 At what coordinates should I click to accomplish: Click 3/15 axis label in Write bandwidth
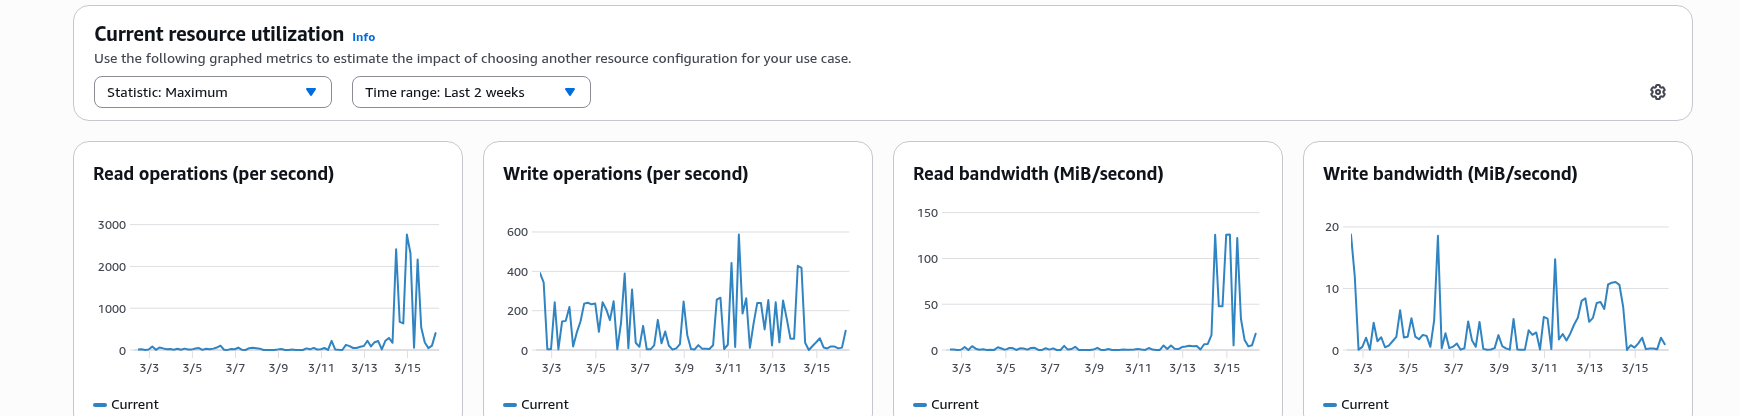[x=1635, y=368]
